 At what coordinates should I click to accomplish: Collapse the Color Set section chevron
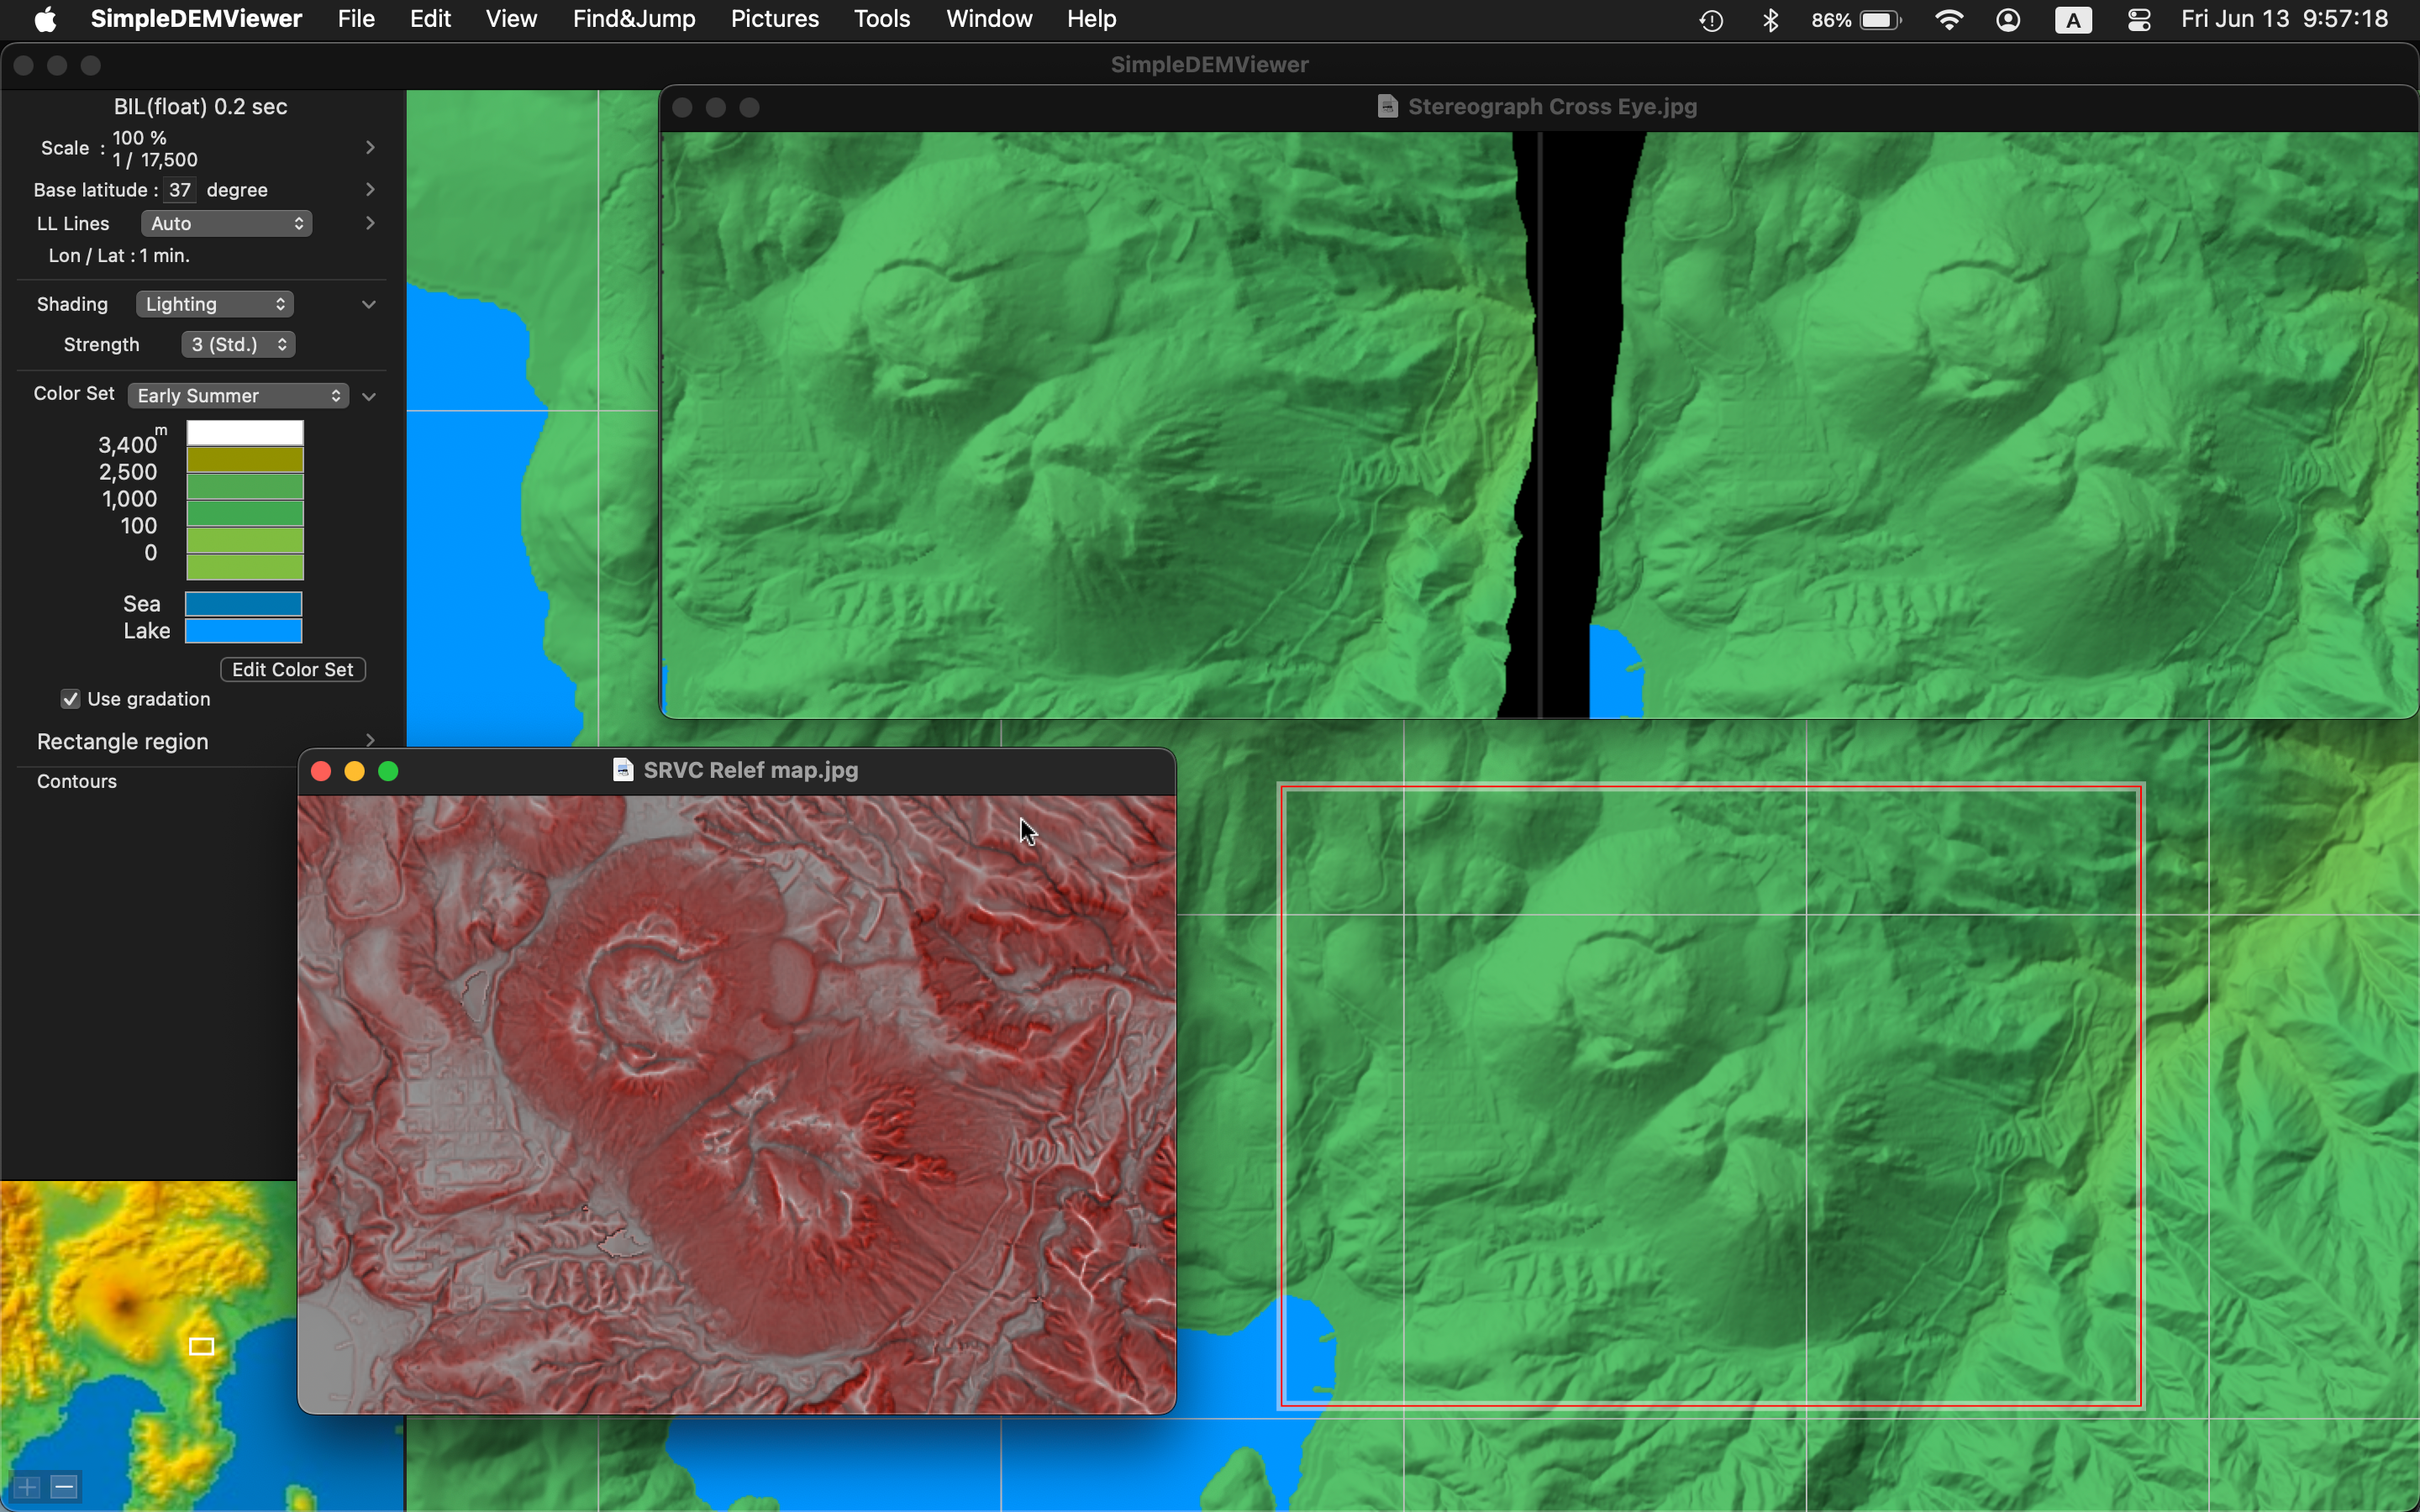click(x=369, y=396)
